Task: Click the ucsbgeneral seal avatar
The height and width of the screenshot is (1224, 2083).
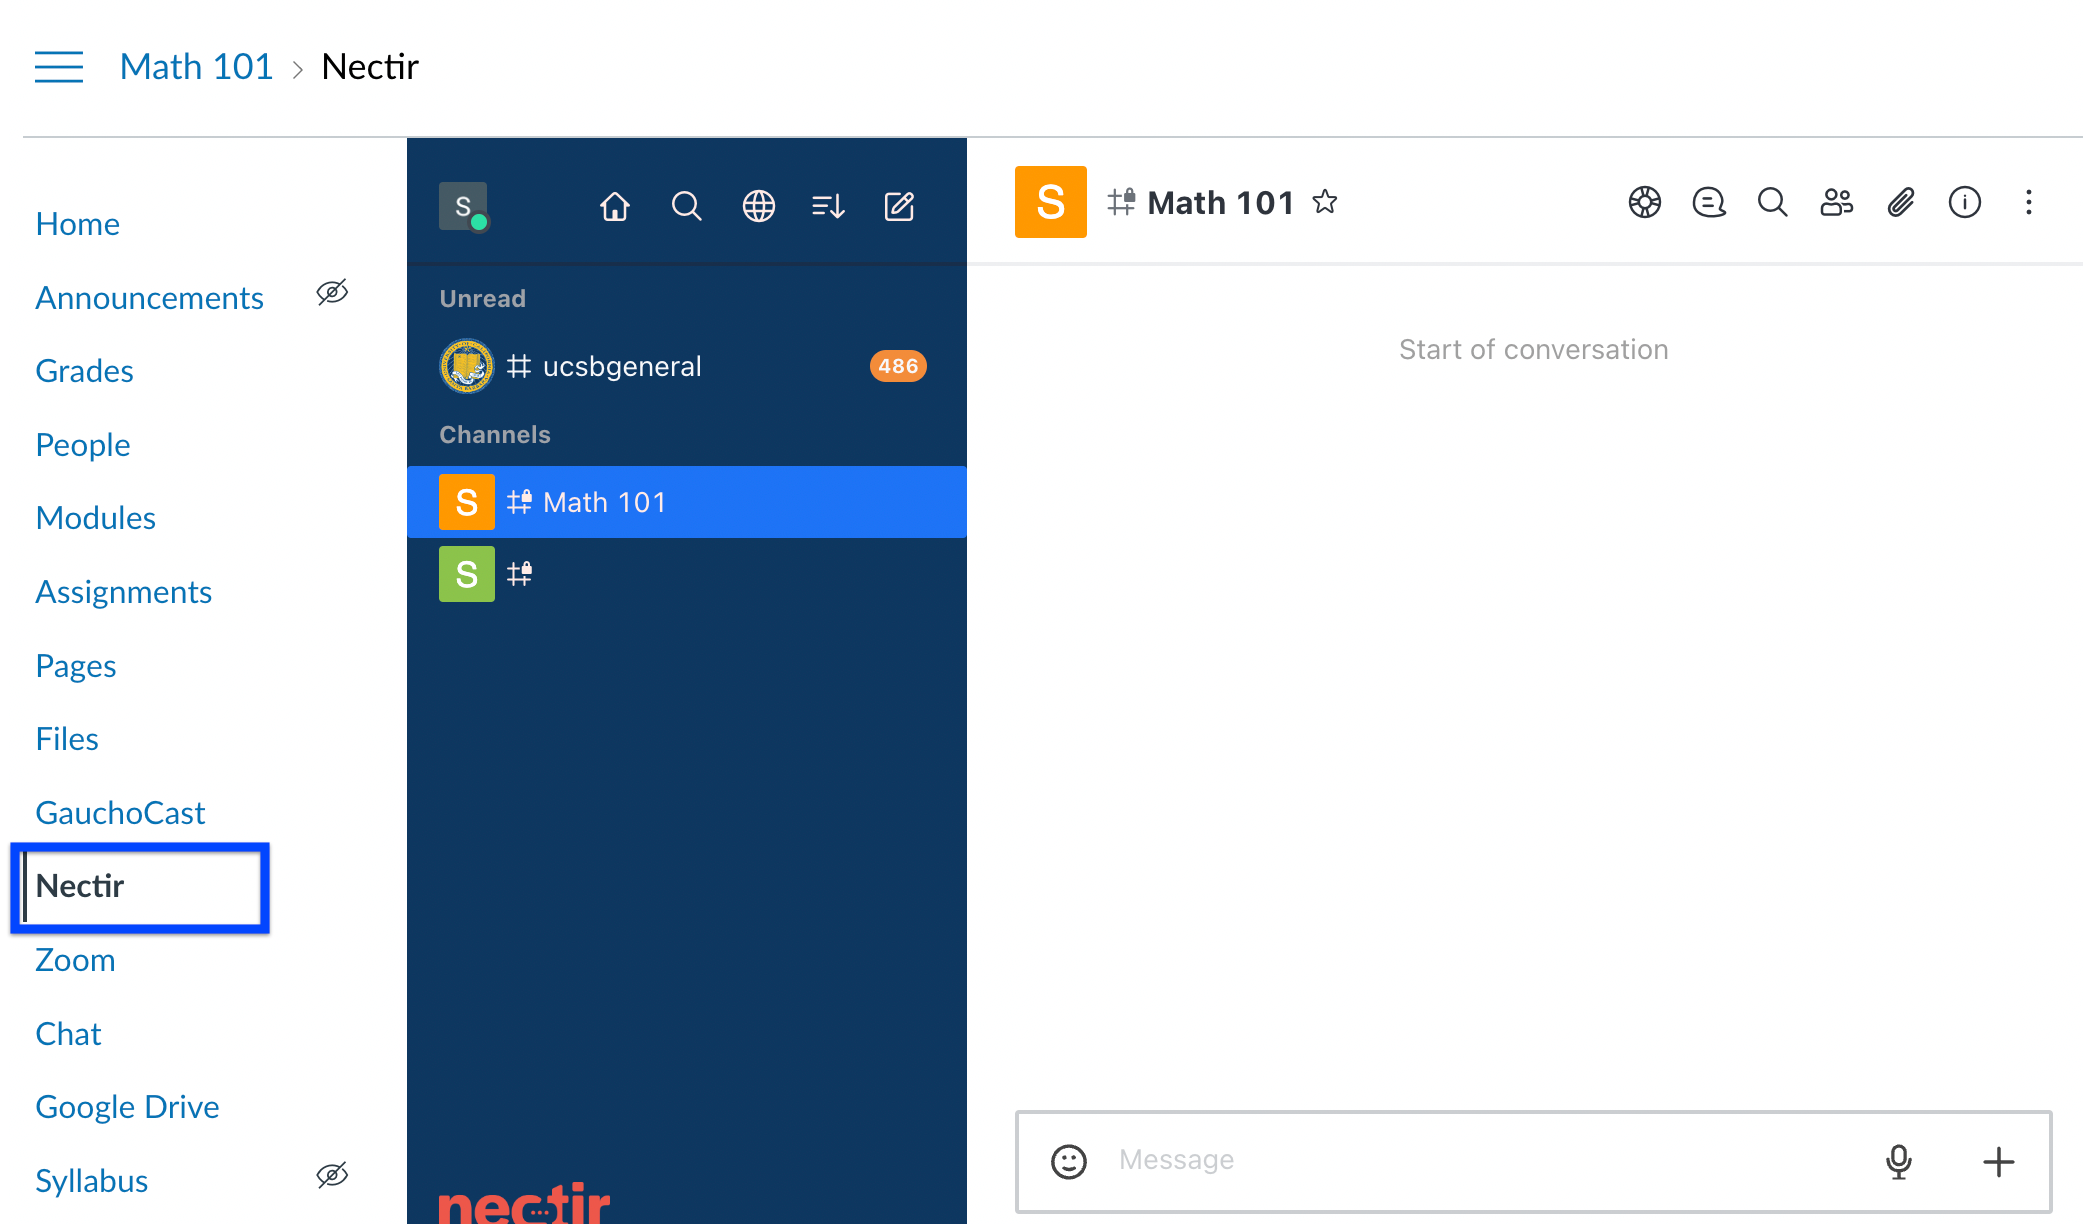Action: pos(467,366)
